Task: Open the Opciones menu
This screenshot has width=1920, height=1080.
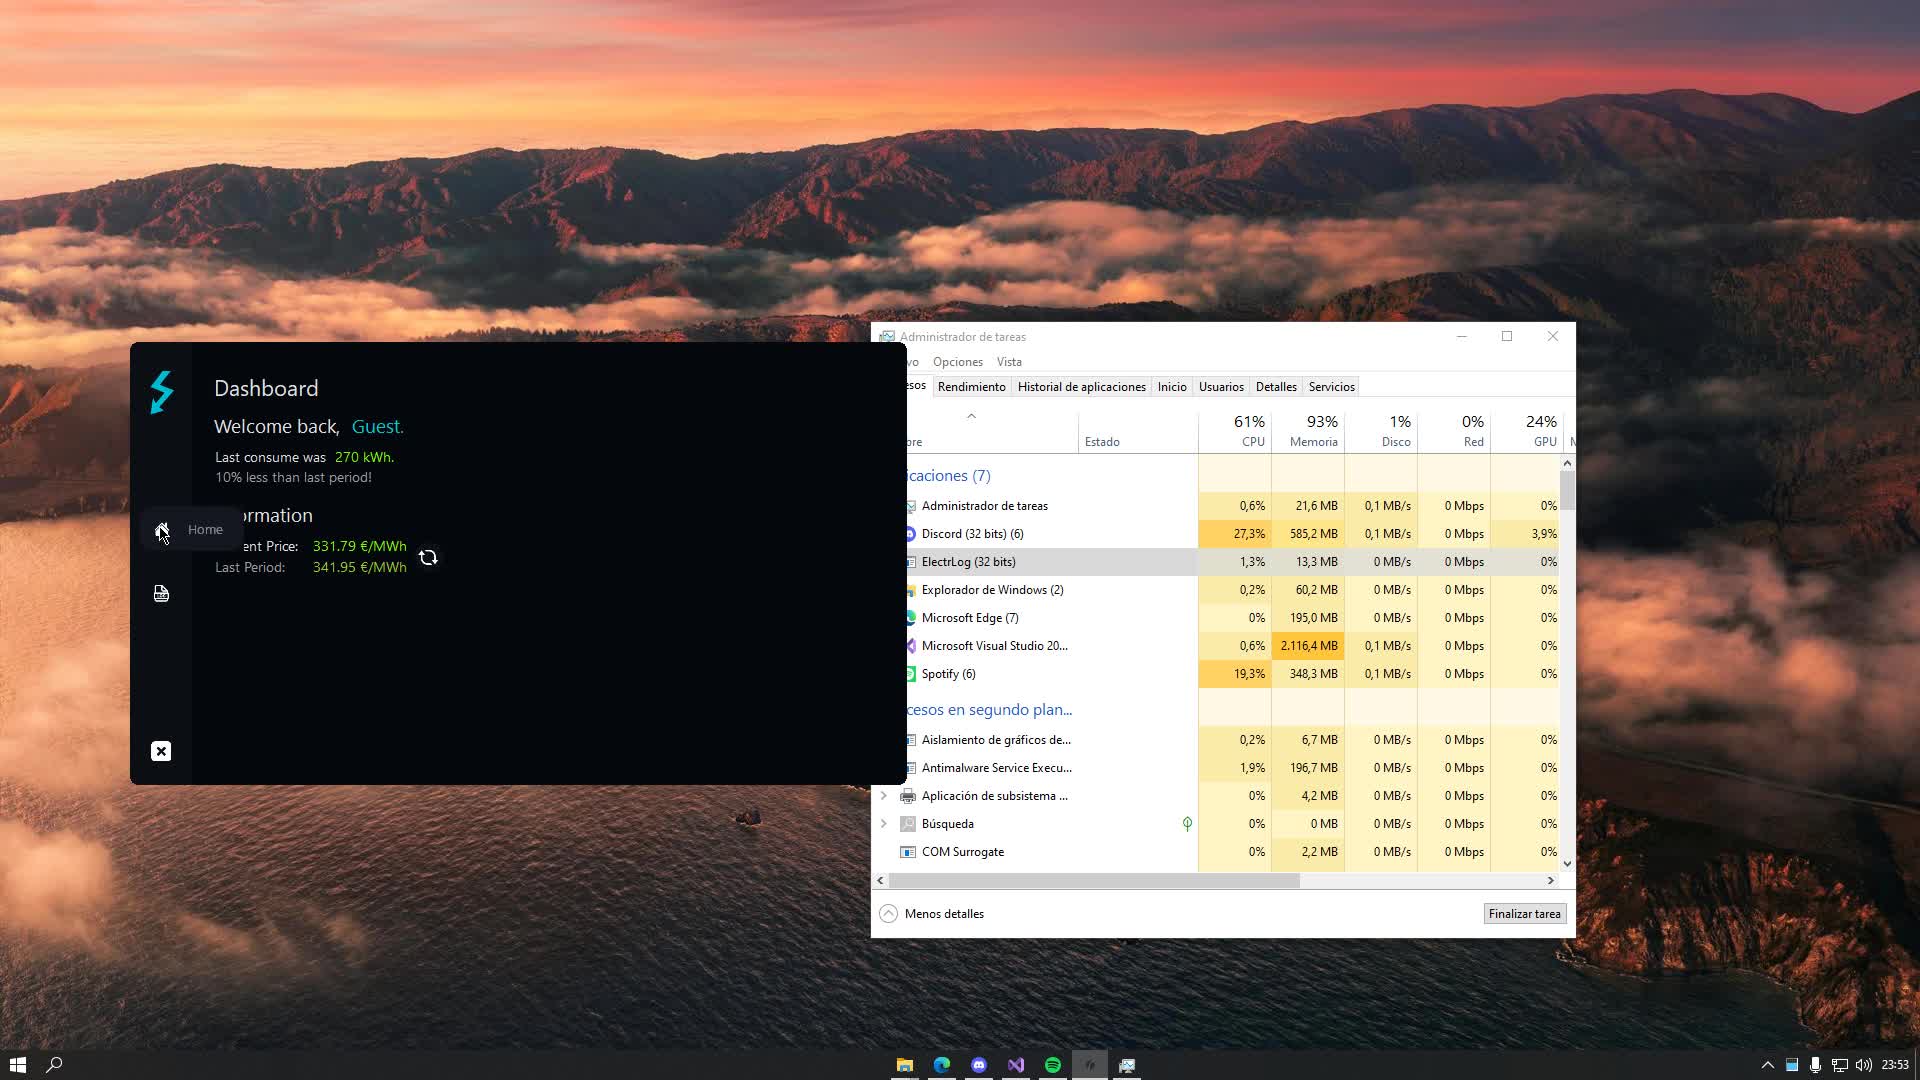Action: click(957, 361)
